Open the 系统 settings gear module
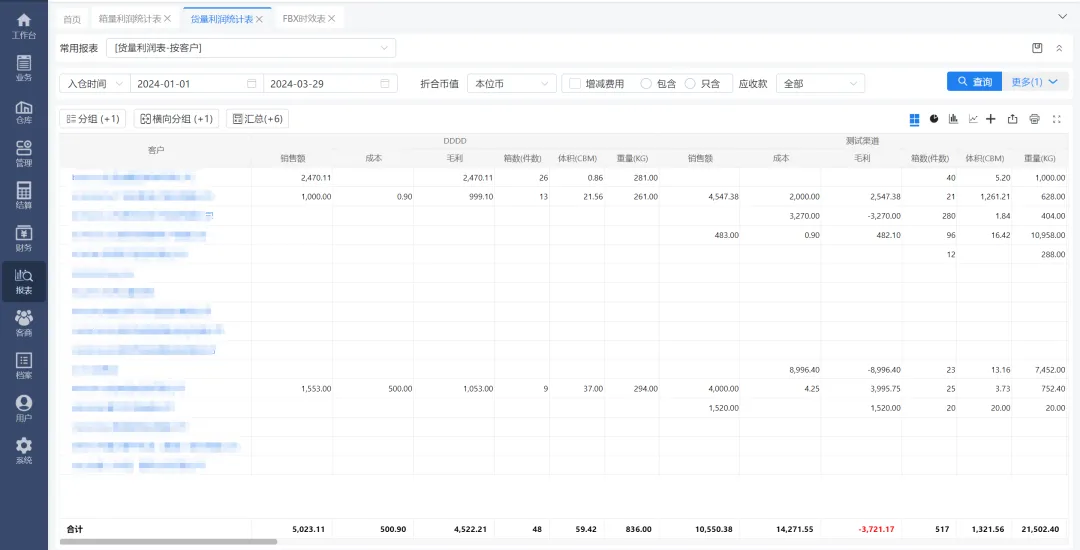Screen dimensions: 1080x550 (23, 451)
